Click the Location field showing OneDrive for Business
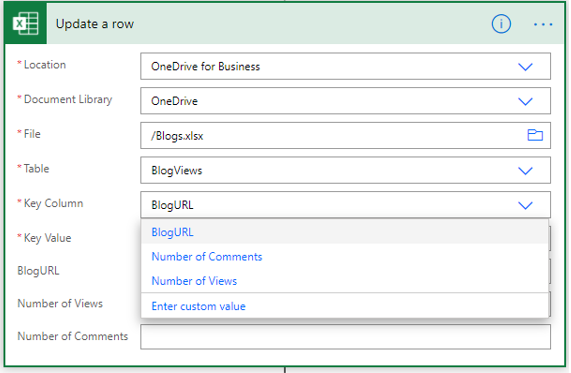The width and height of the screenshot is (571, 373). 345,66
